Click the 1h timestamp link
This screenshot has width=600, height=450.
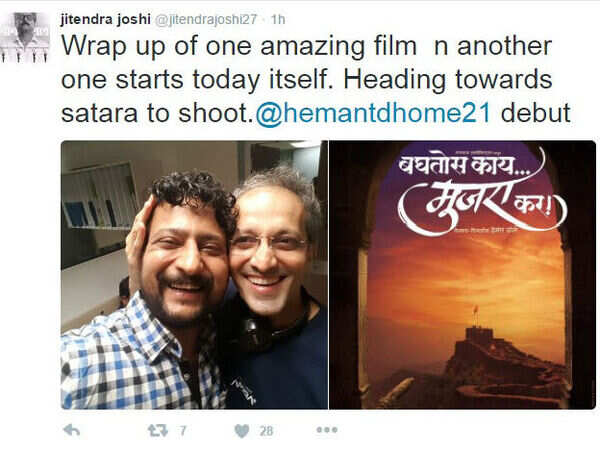point(278,19)
